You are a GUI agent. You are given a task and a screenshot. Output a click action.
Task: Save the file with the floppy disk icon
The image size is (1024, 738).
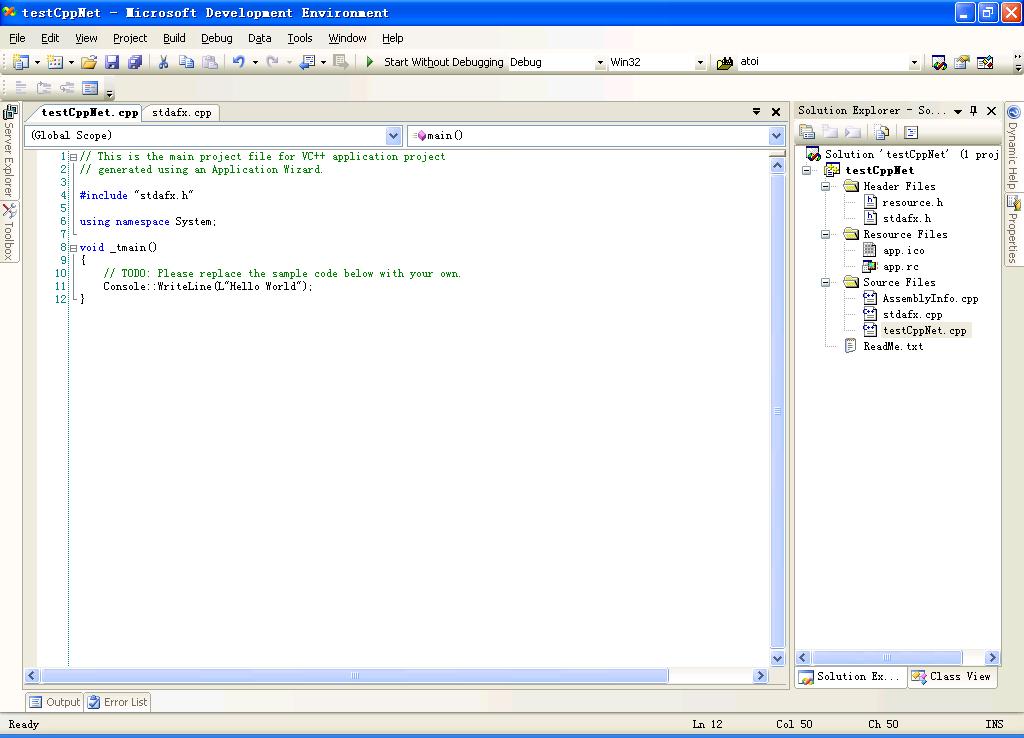[x=112, y=62]
